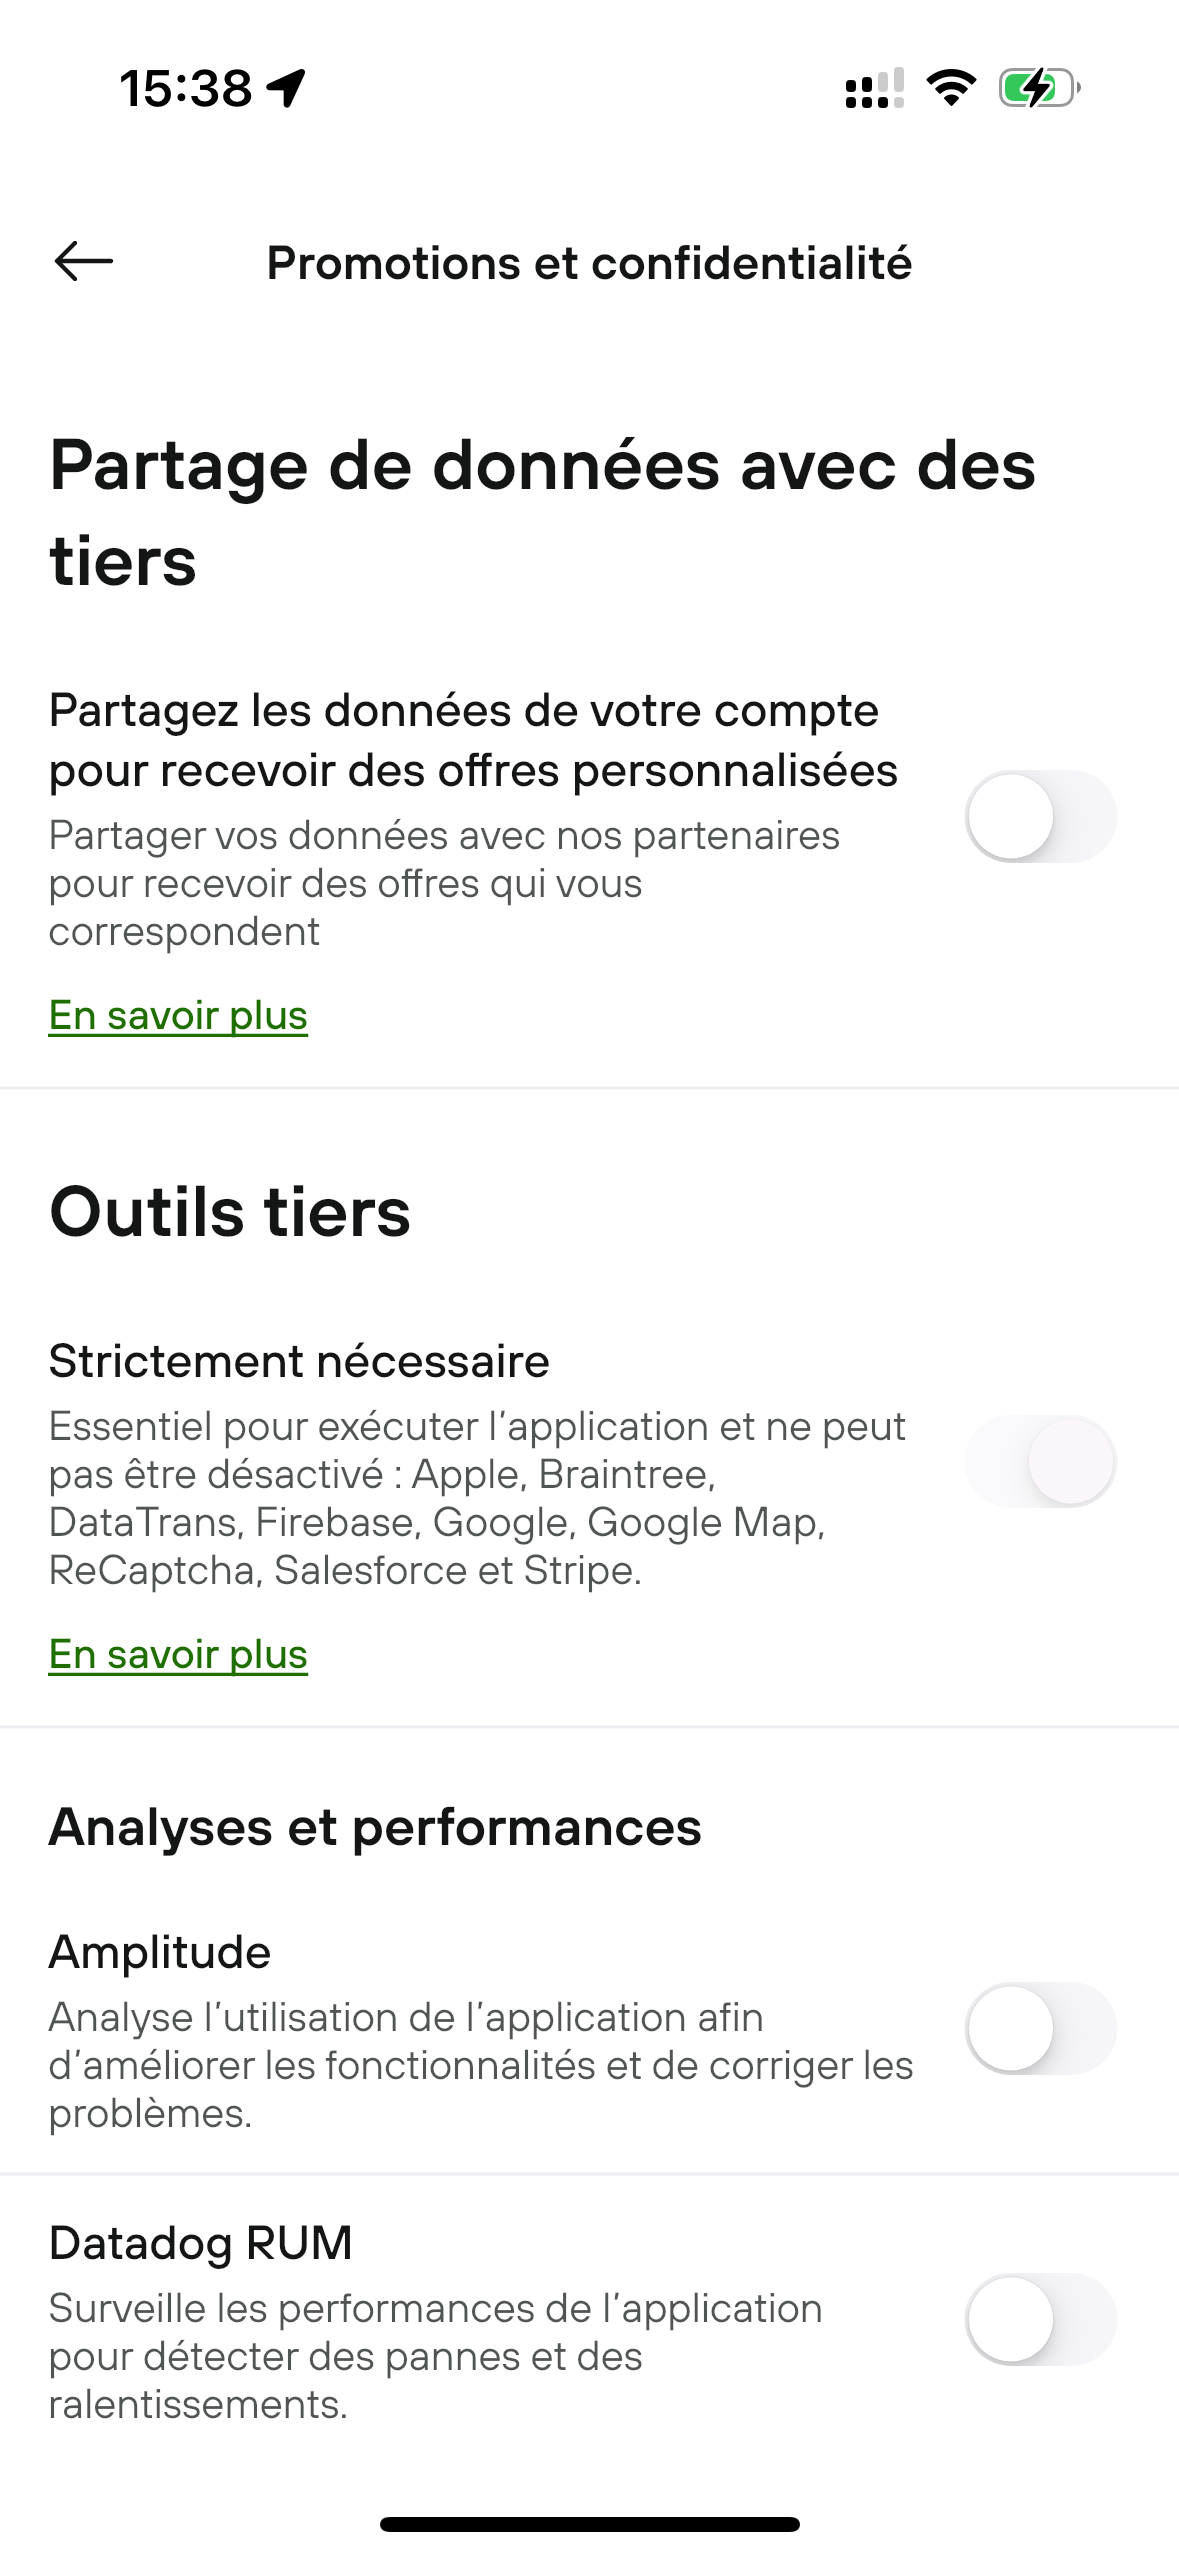This screenshot has width=1179, height=2556.
Task: Tap the back arrow icon
Action: tap(84, 262)
